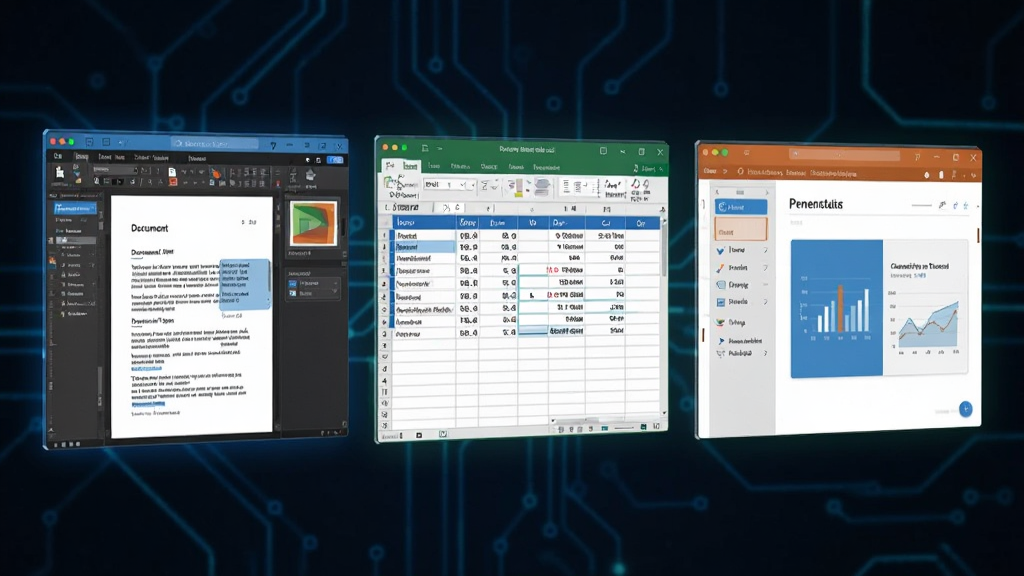Click the question mark help icon in document title bar
This screenshot has width=1024, height=576.
(273, 146)
